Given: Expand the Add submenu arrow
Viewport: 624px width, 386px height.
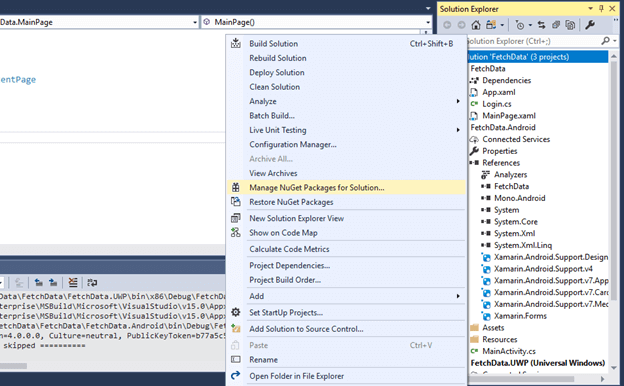Looking at the screenshot, I should click(x=458, y=296).
